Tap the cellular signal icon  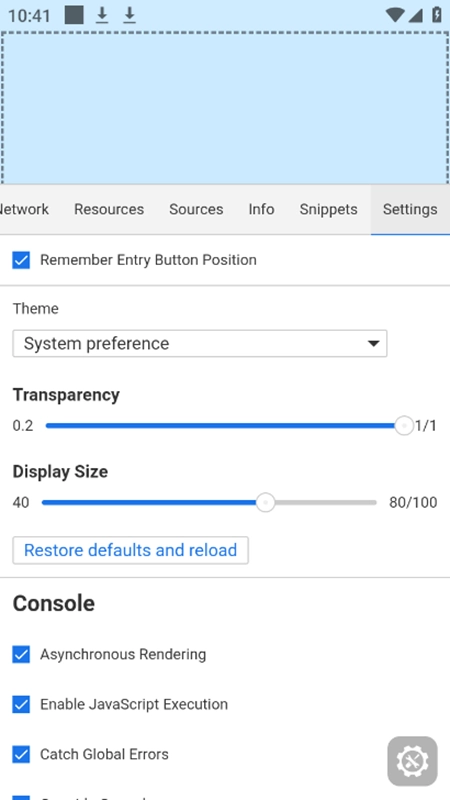point(415,15)
